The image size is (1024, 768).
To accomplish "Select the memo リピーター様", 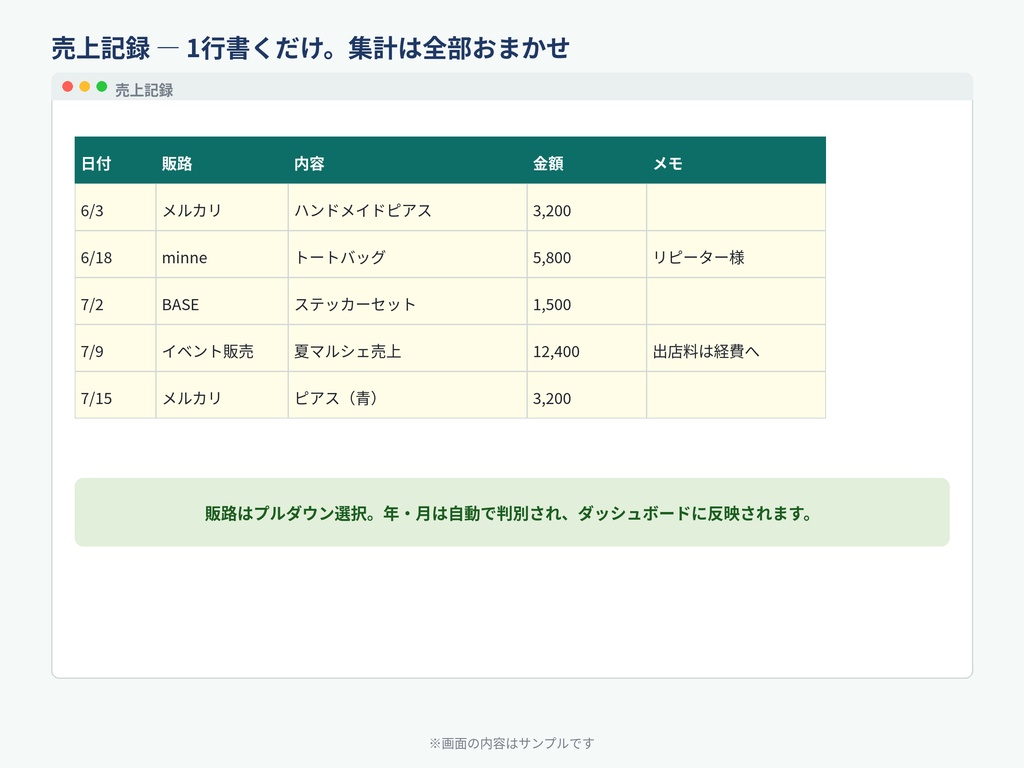I will (736, 255).
